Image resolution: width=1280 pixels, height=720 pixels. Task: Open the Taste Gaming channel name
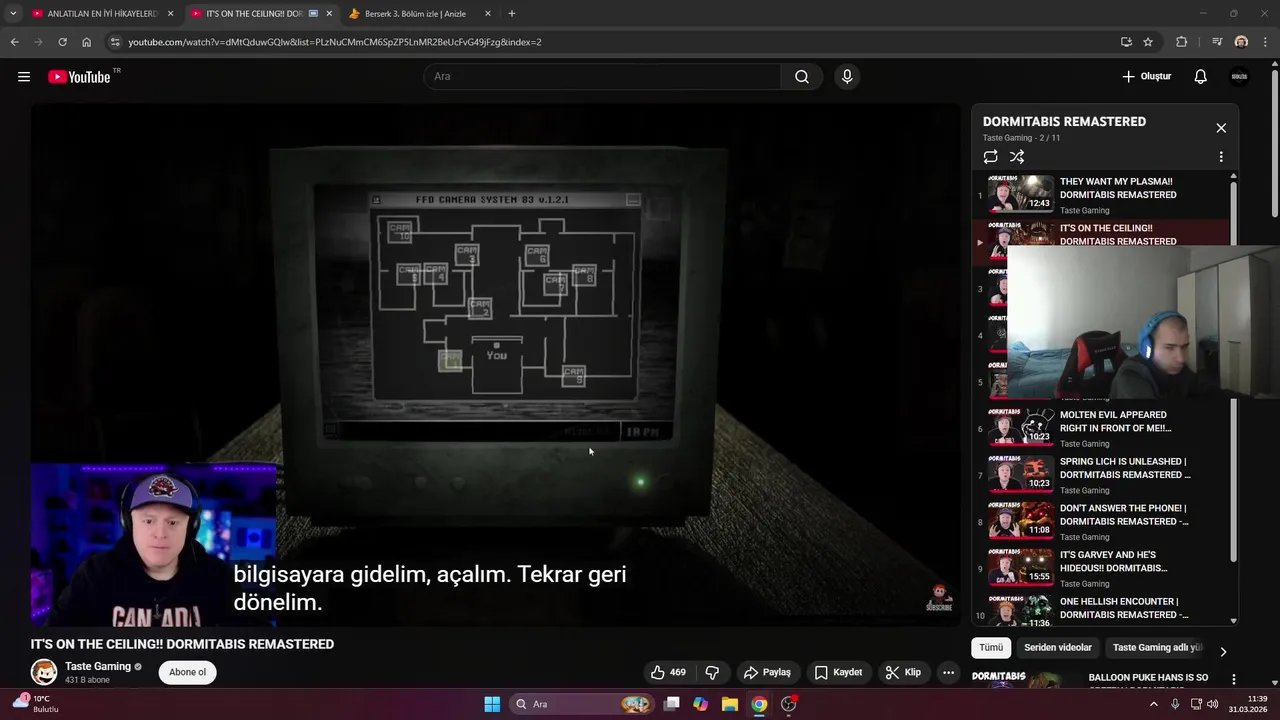(98, 666)
